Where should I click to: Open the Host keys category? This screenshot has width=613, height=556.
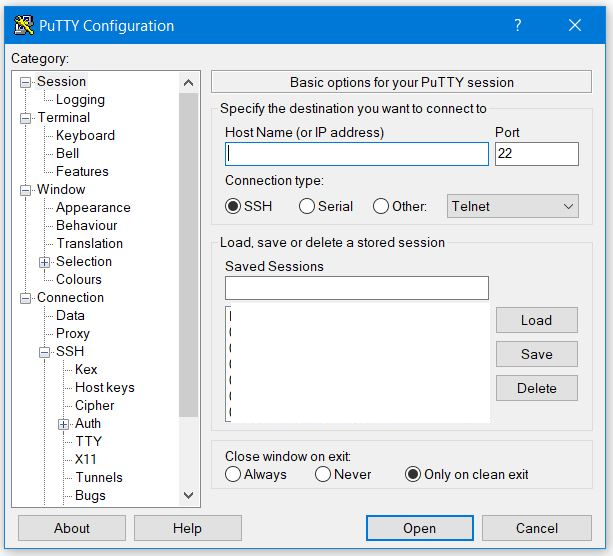point(105,387)
